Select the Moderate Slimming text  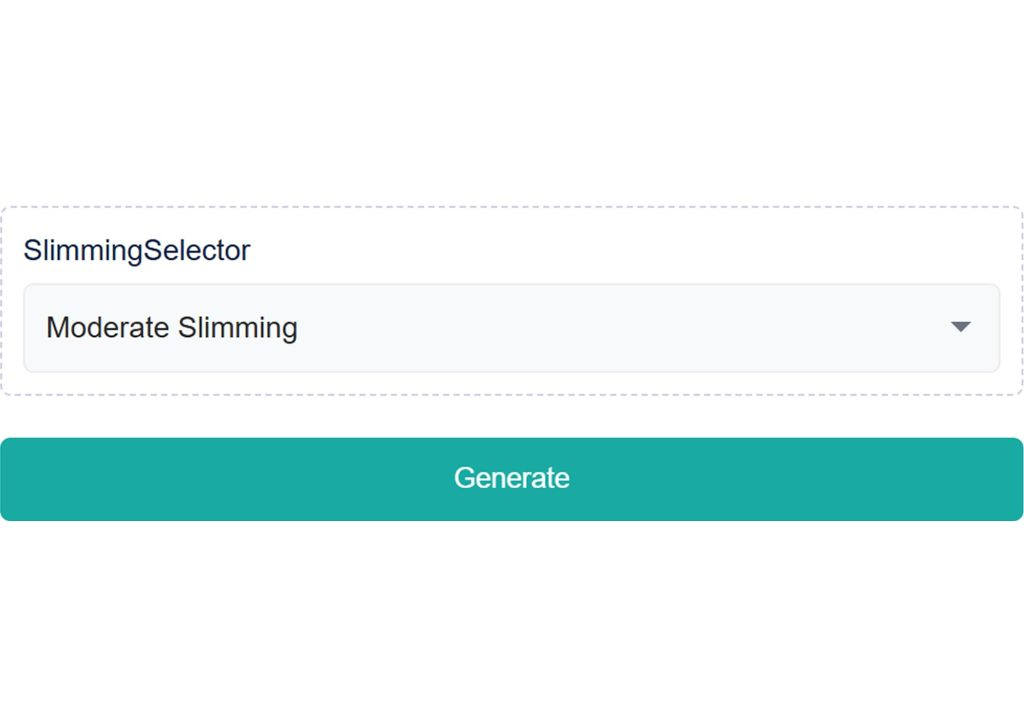172,328
